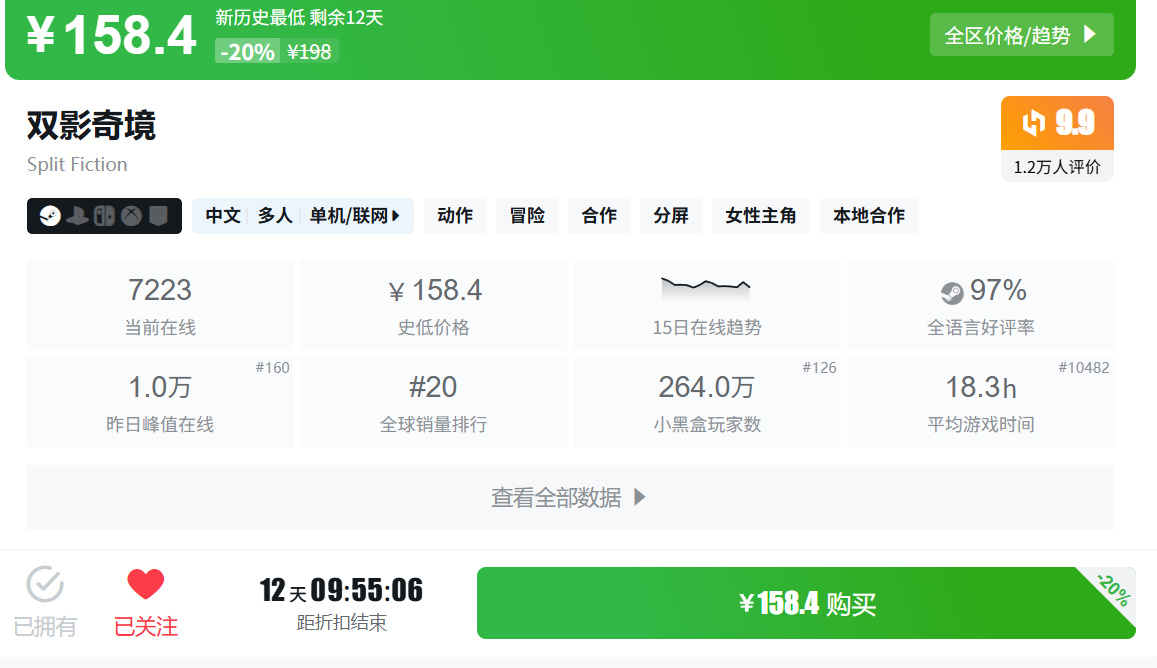This screenshot has width=1157, height=668.
Task: Click the large ¥158.4 header price
Action: point(112,35)
